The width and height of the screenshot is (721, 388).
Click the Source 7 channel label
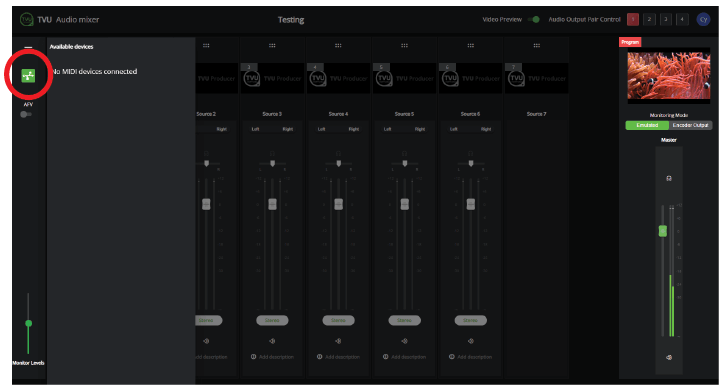coord(537,114)
